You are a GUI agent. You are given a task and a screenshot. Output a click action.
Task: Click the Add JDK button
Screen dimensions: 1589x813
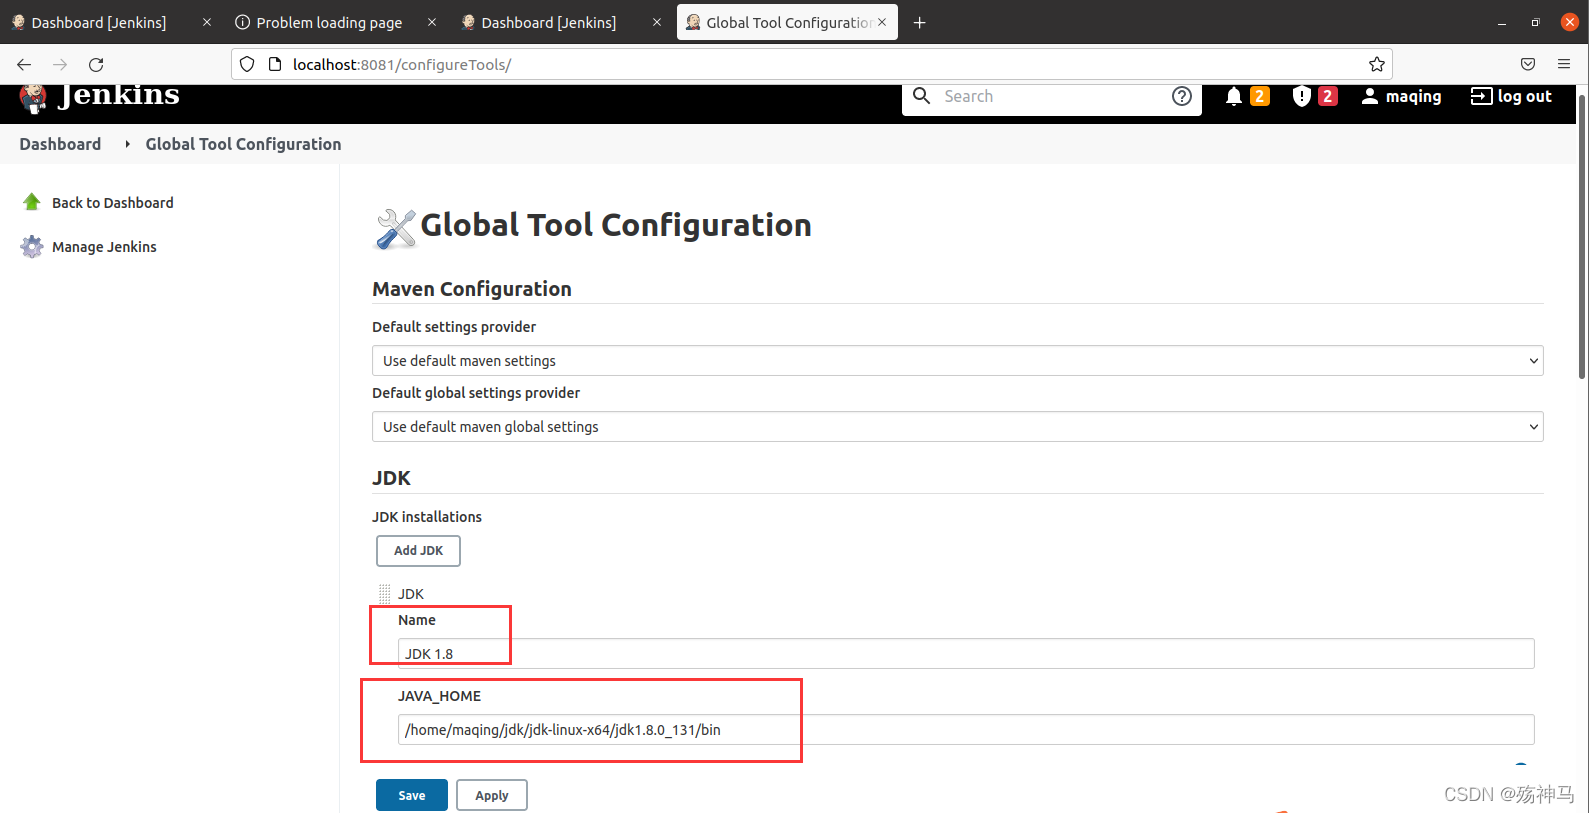418,551
